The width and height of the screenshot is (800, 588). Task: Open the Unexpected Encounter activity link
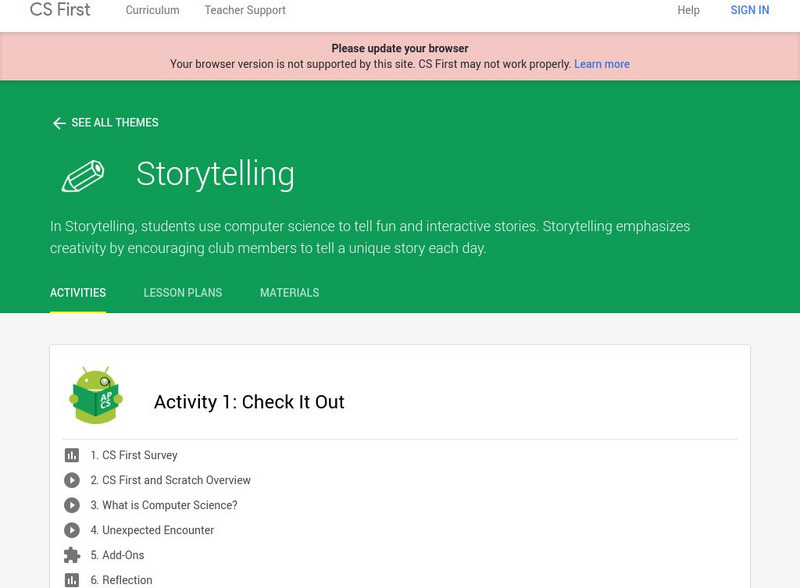[x=158, y=530]
